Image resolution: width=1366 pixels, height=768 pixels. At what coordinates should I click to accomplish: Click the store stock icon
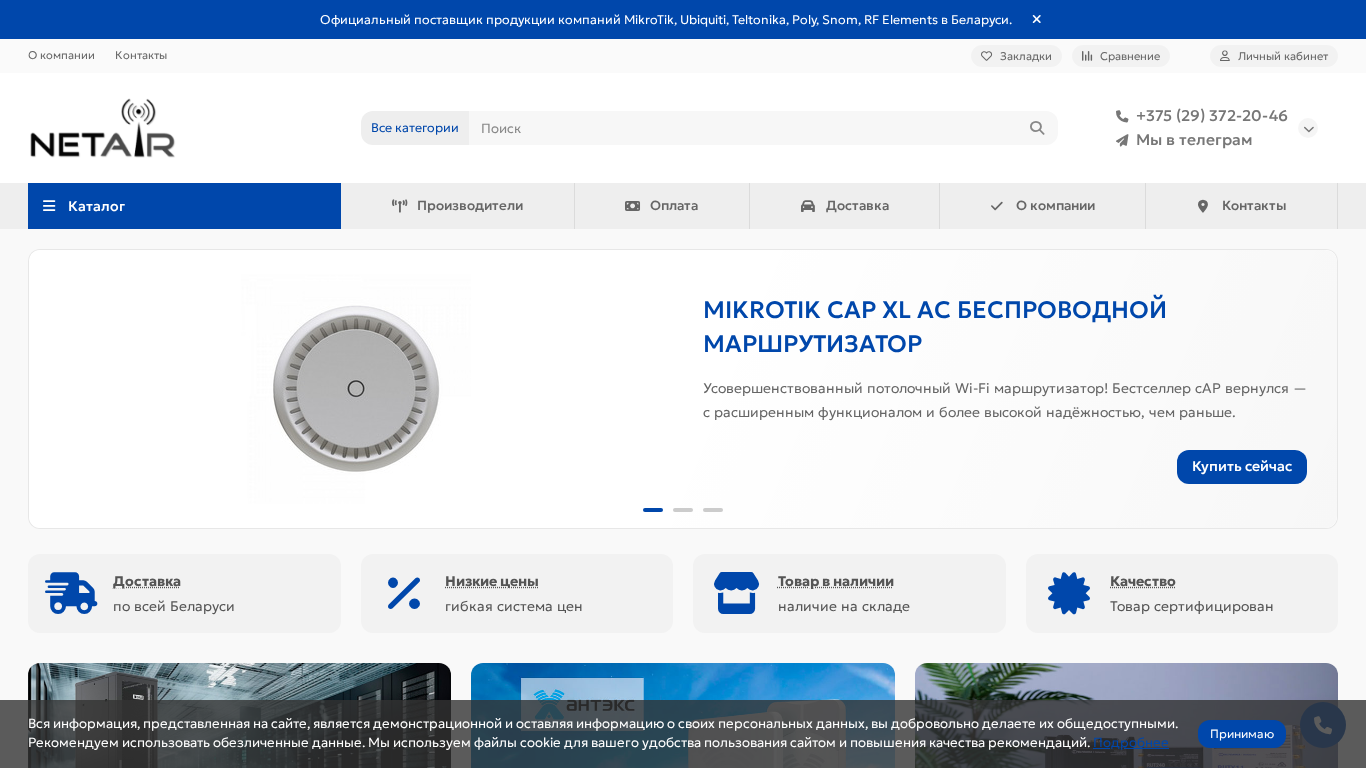[736, 593]
